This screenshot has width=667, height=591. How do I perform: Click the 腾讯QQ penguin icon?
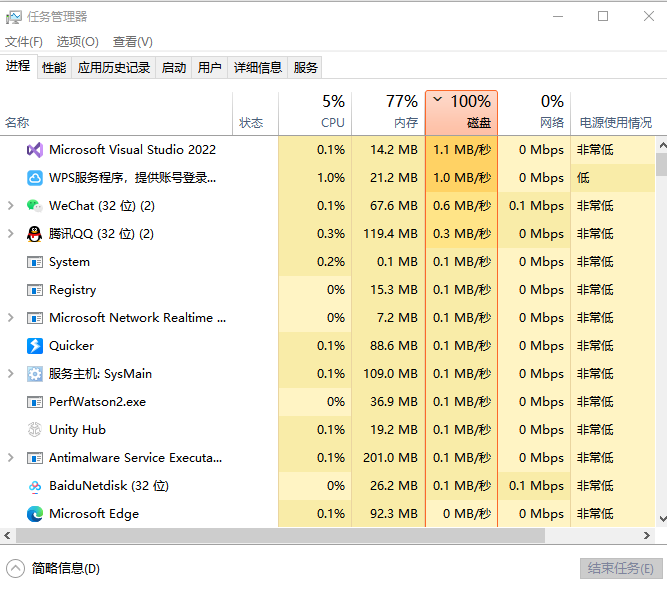34,234
